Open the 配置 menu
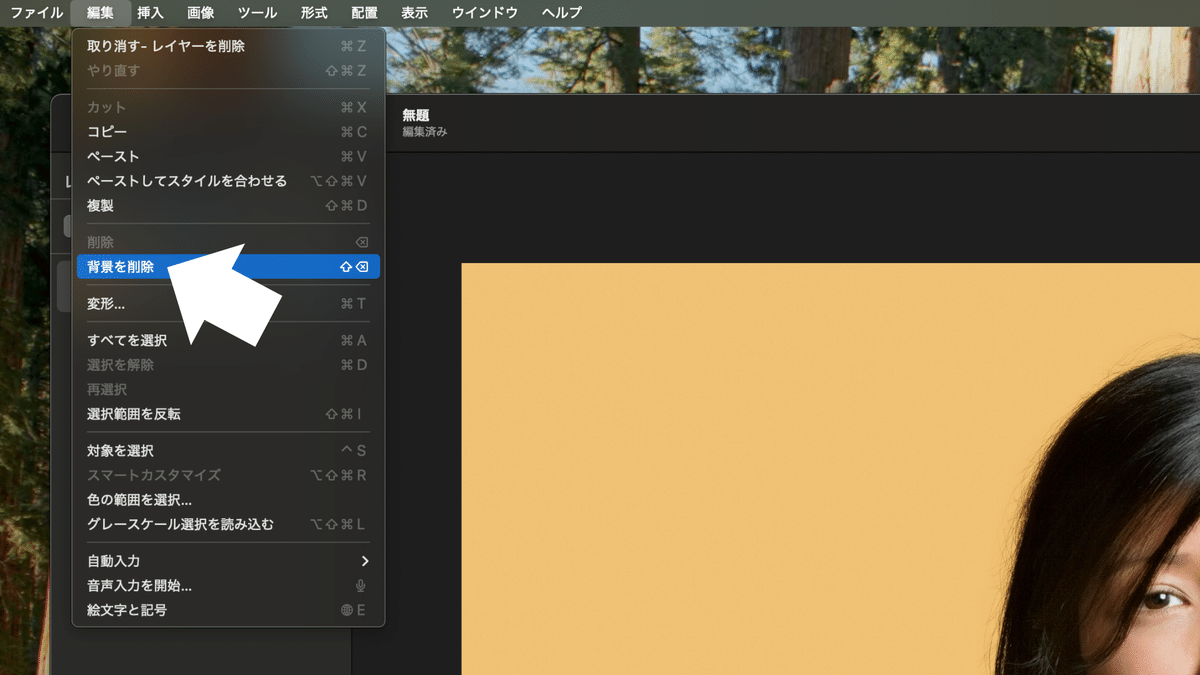 [x=364, y=13]
